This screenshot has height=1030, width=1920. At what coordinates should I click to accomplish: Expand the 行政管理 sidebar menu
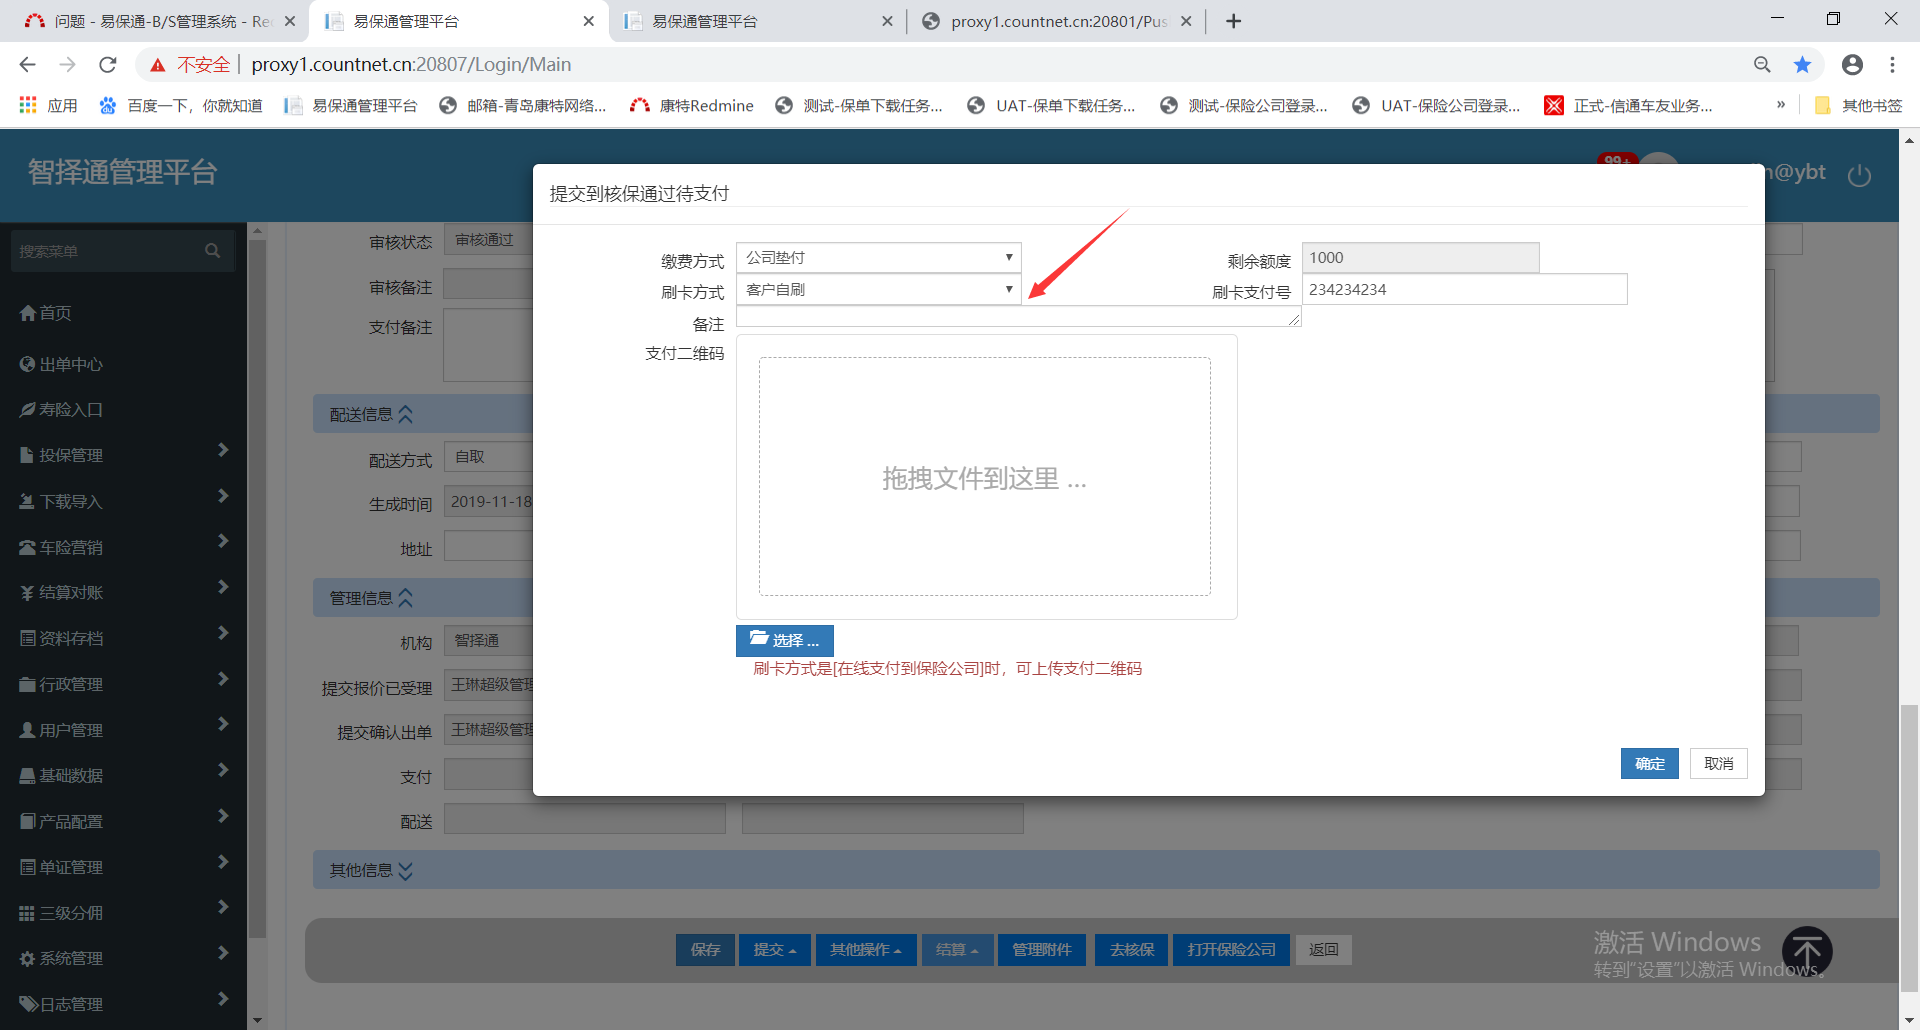tap(123, 684)
